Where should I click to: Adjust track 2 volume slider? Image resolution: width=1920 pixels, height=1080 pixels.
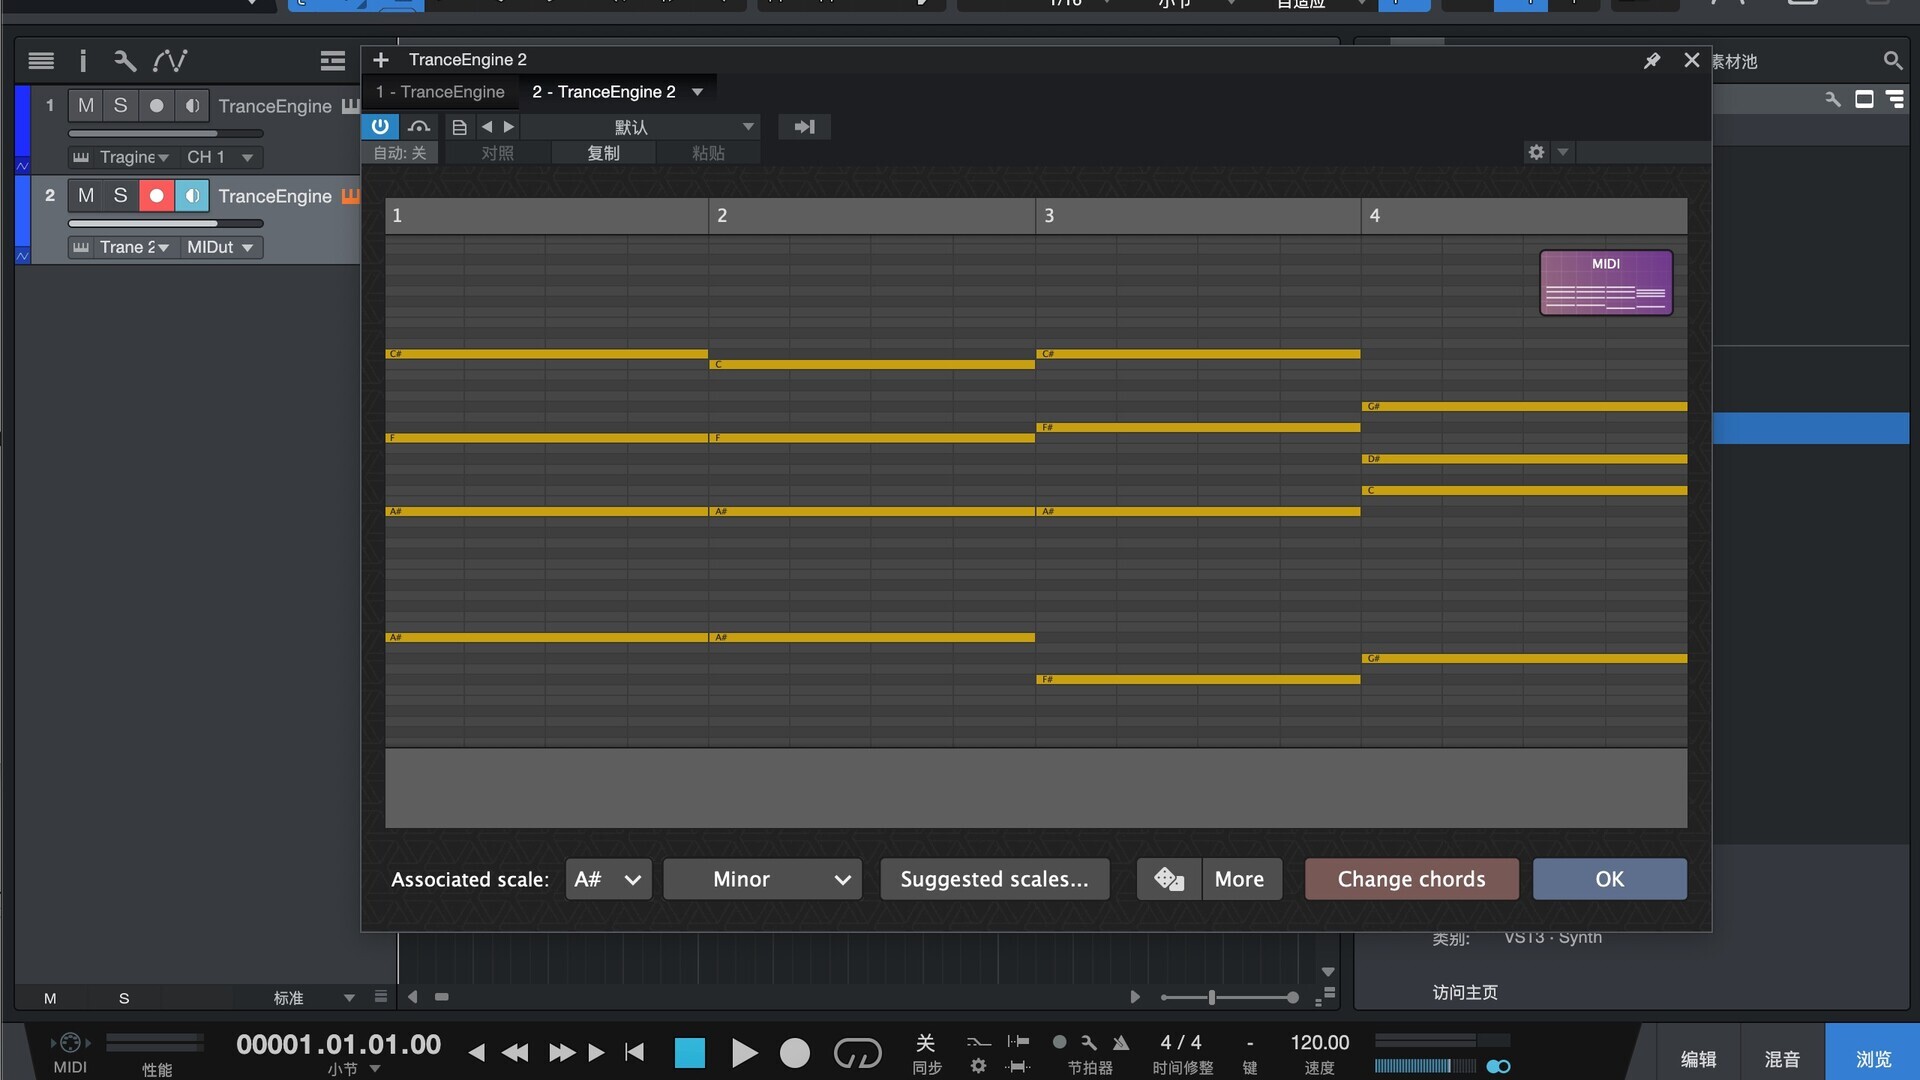166,223
